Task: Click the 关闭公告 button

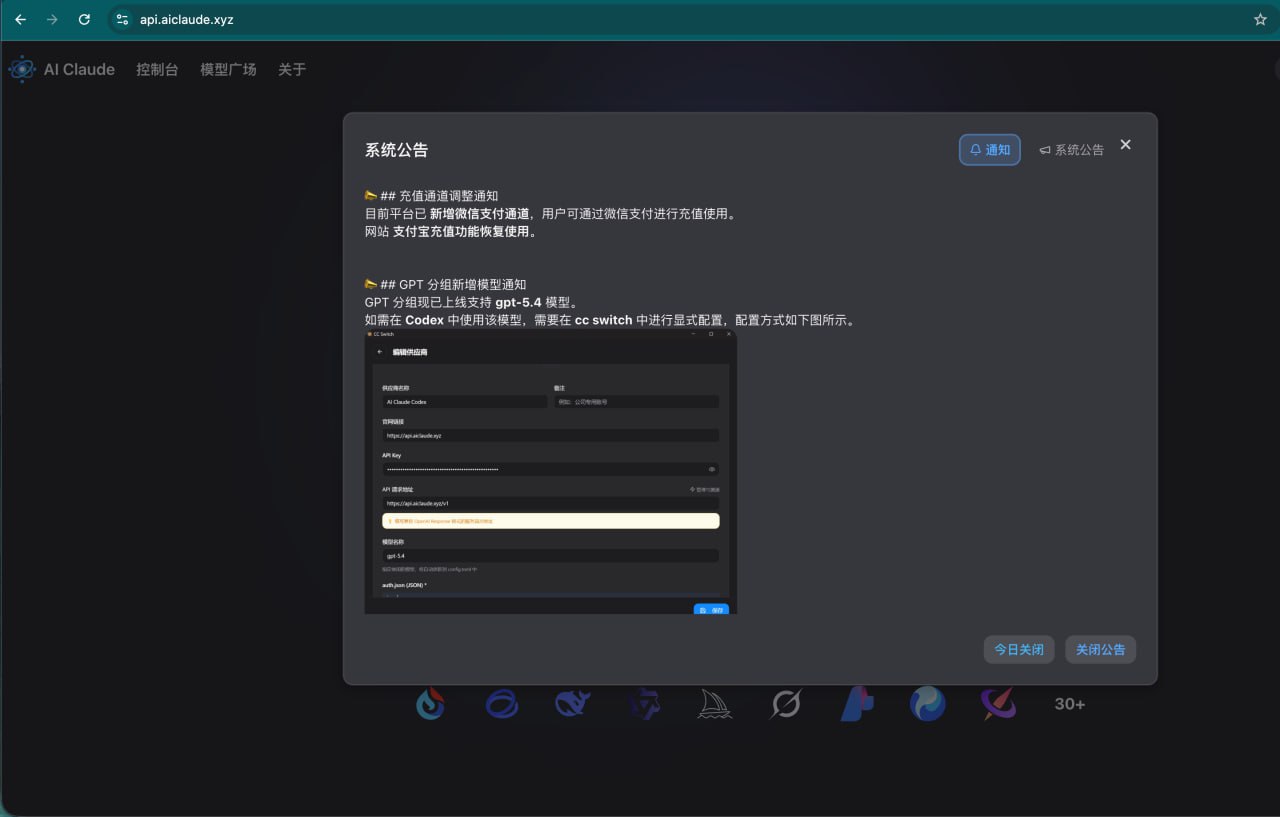Action: 1100,649
